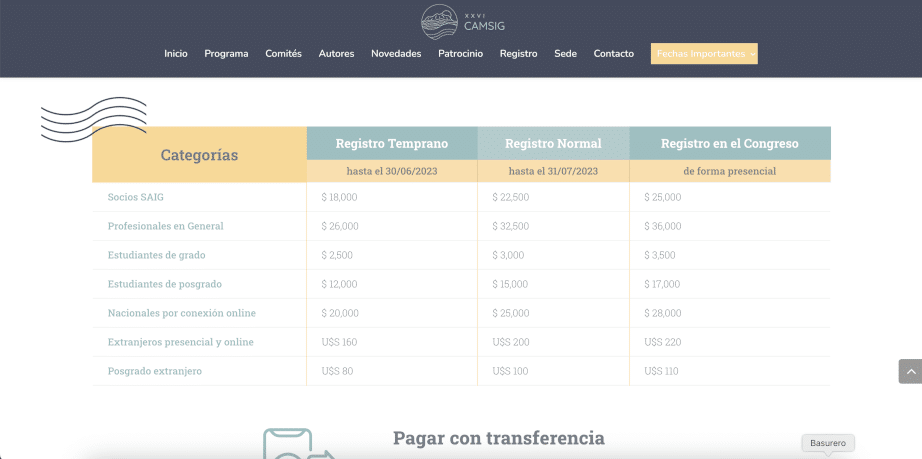Go to the Inicio page
The image size is (922, 459).
176,54
